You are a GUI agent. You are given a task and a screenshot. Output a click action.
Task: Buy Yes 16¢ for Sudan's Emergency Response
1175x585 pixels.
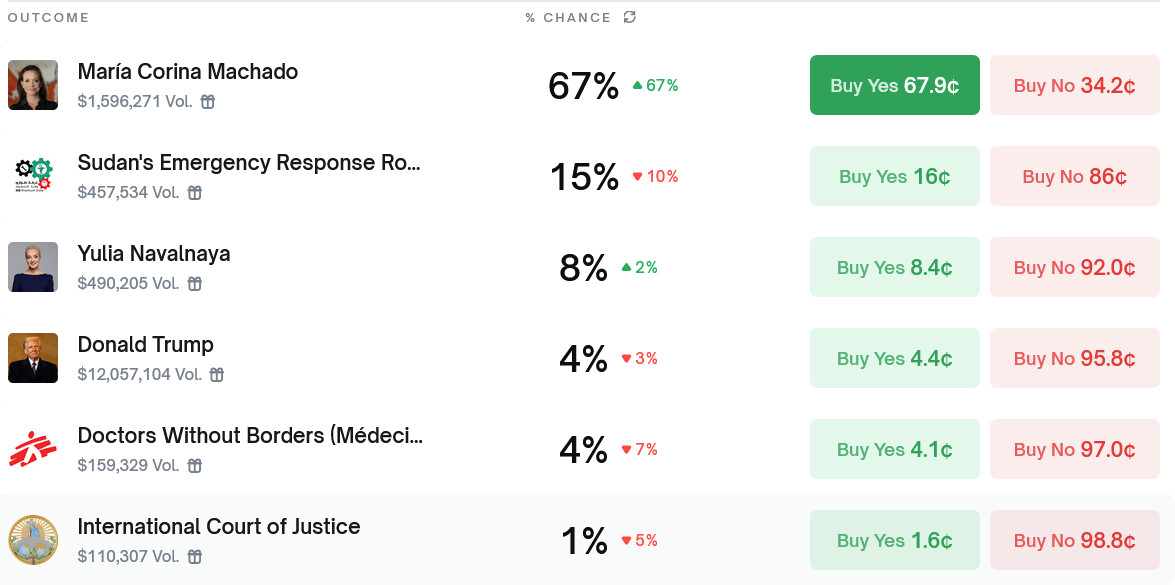[894, 176]
